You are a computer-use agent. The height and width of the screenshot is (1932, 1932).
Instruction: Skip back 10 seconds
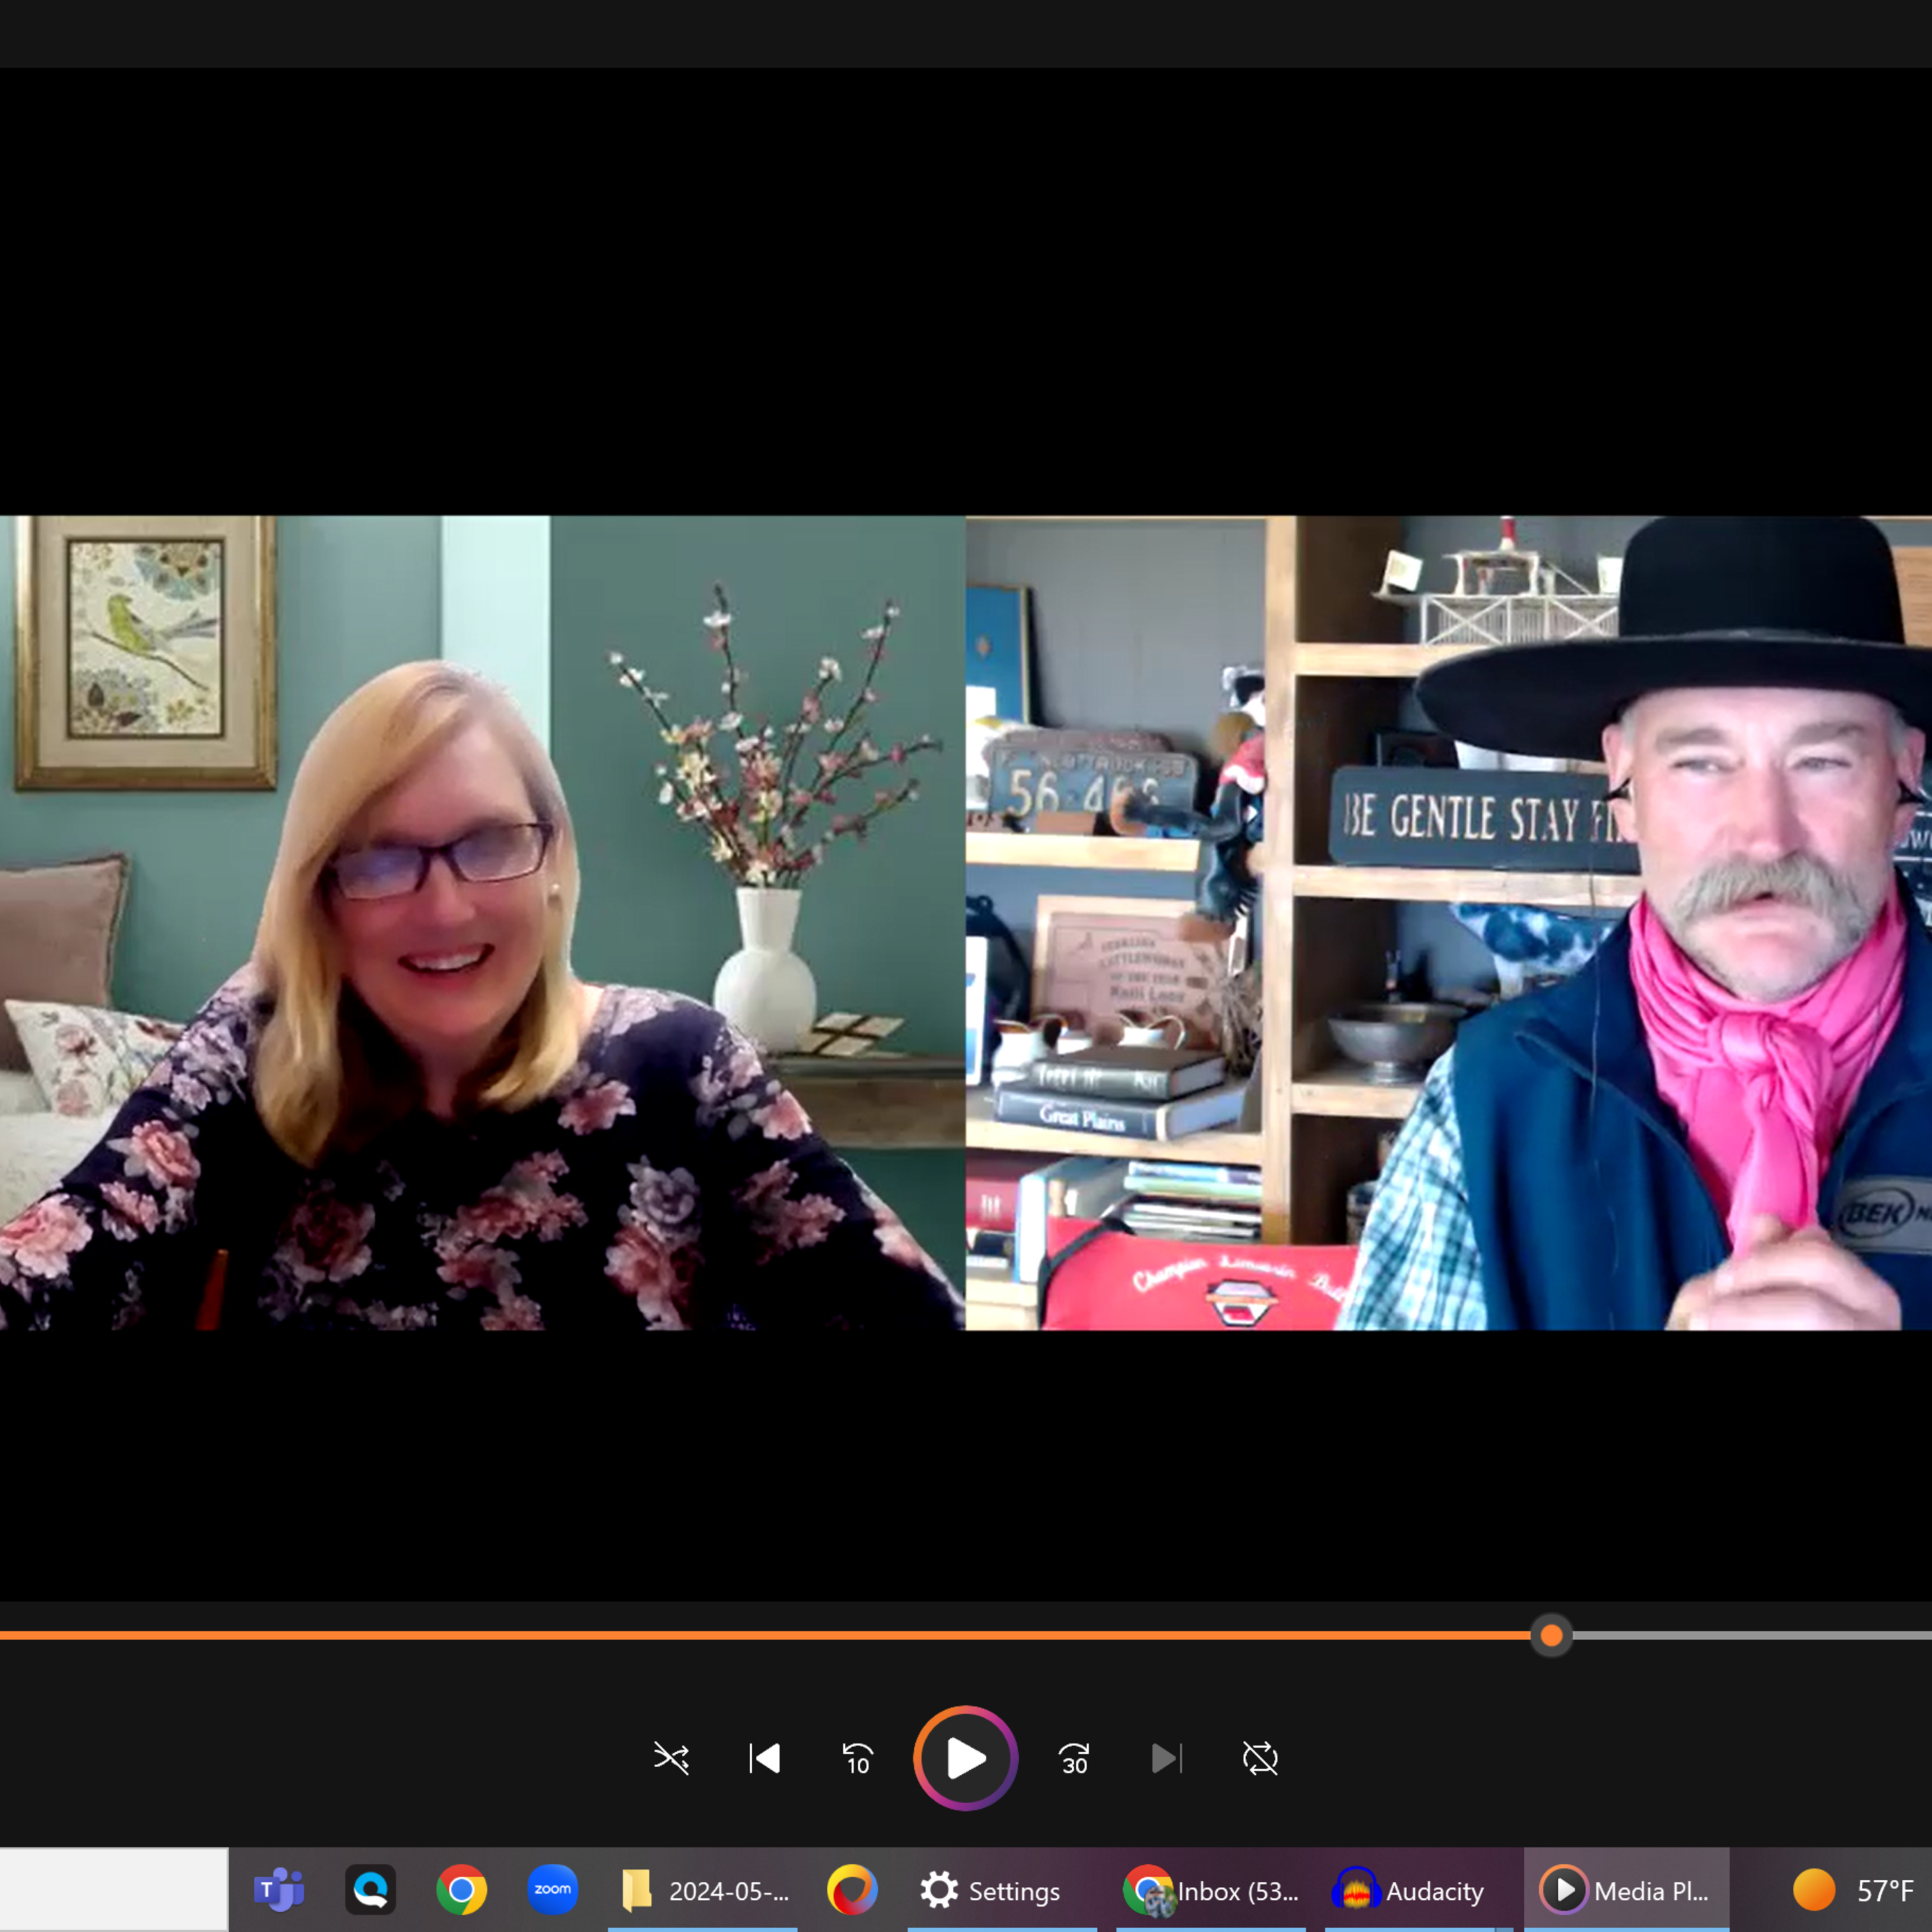click(857, 1758)
